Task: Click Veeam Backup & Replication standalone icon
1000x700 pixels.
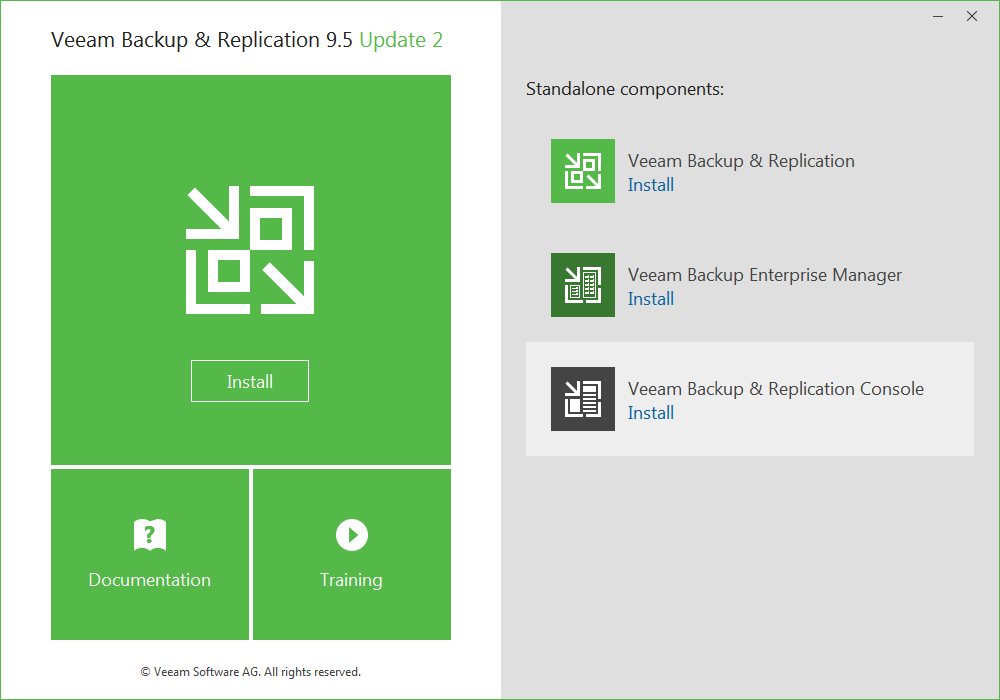Action: [583, 171]
